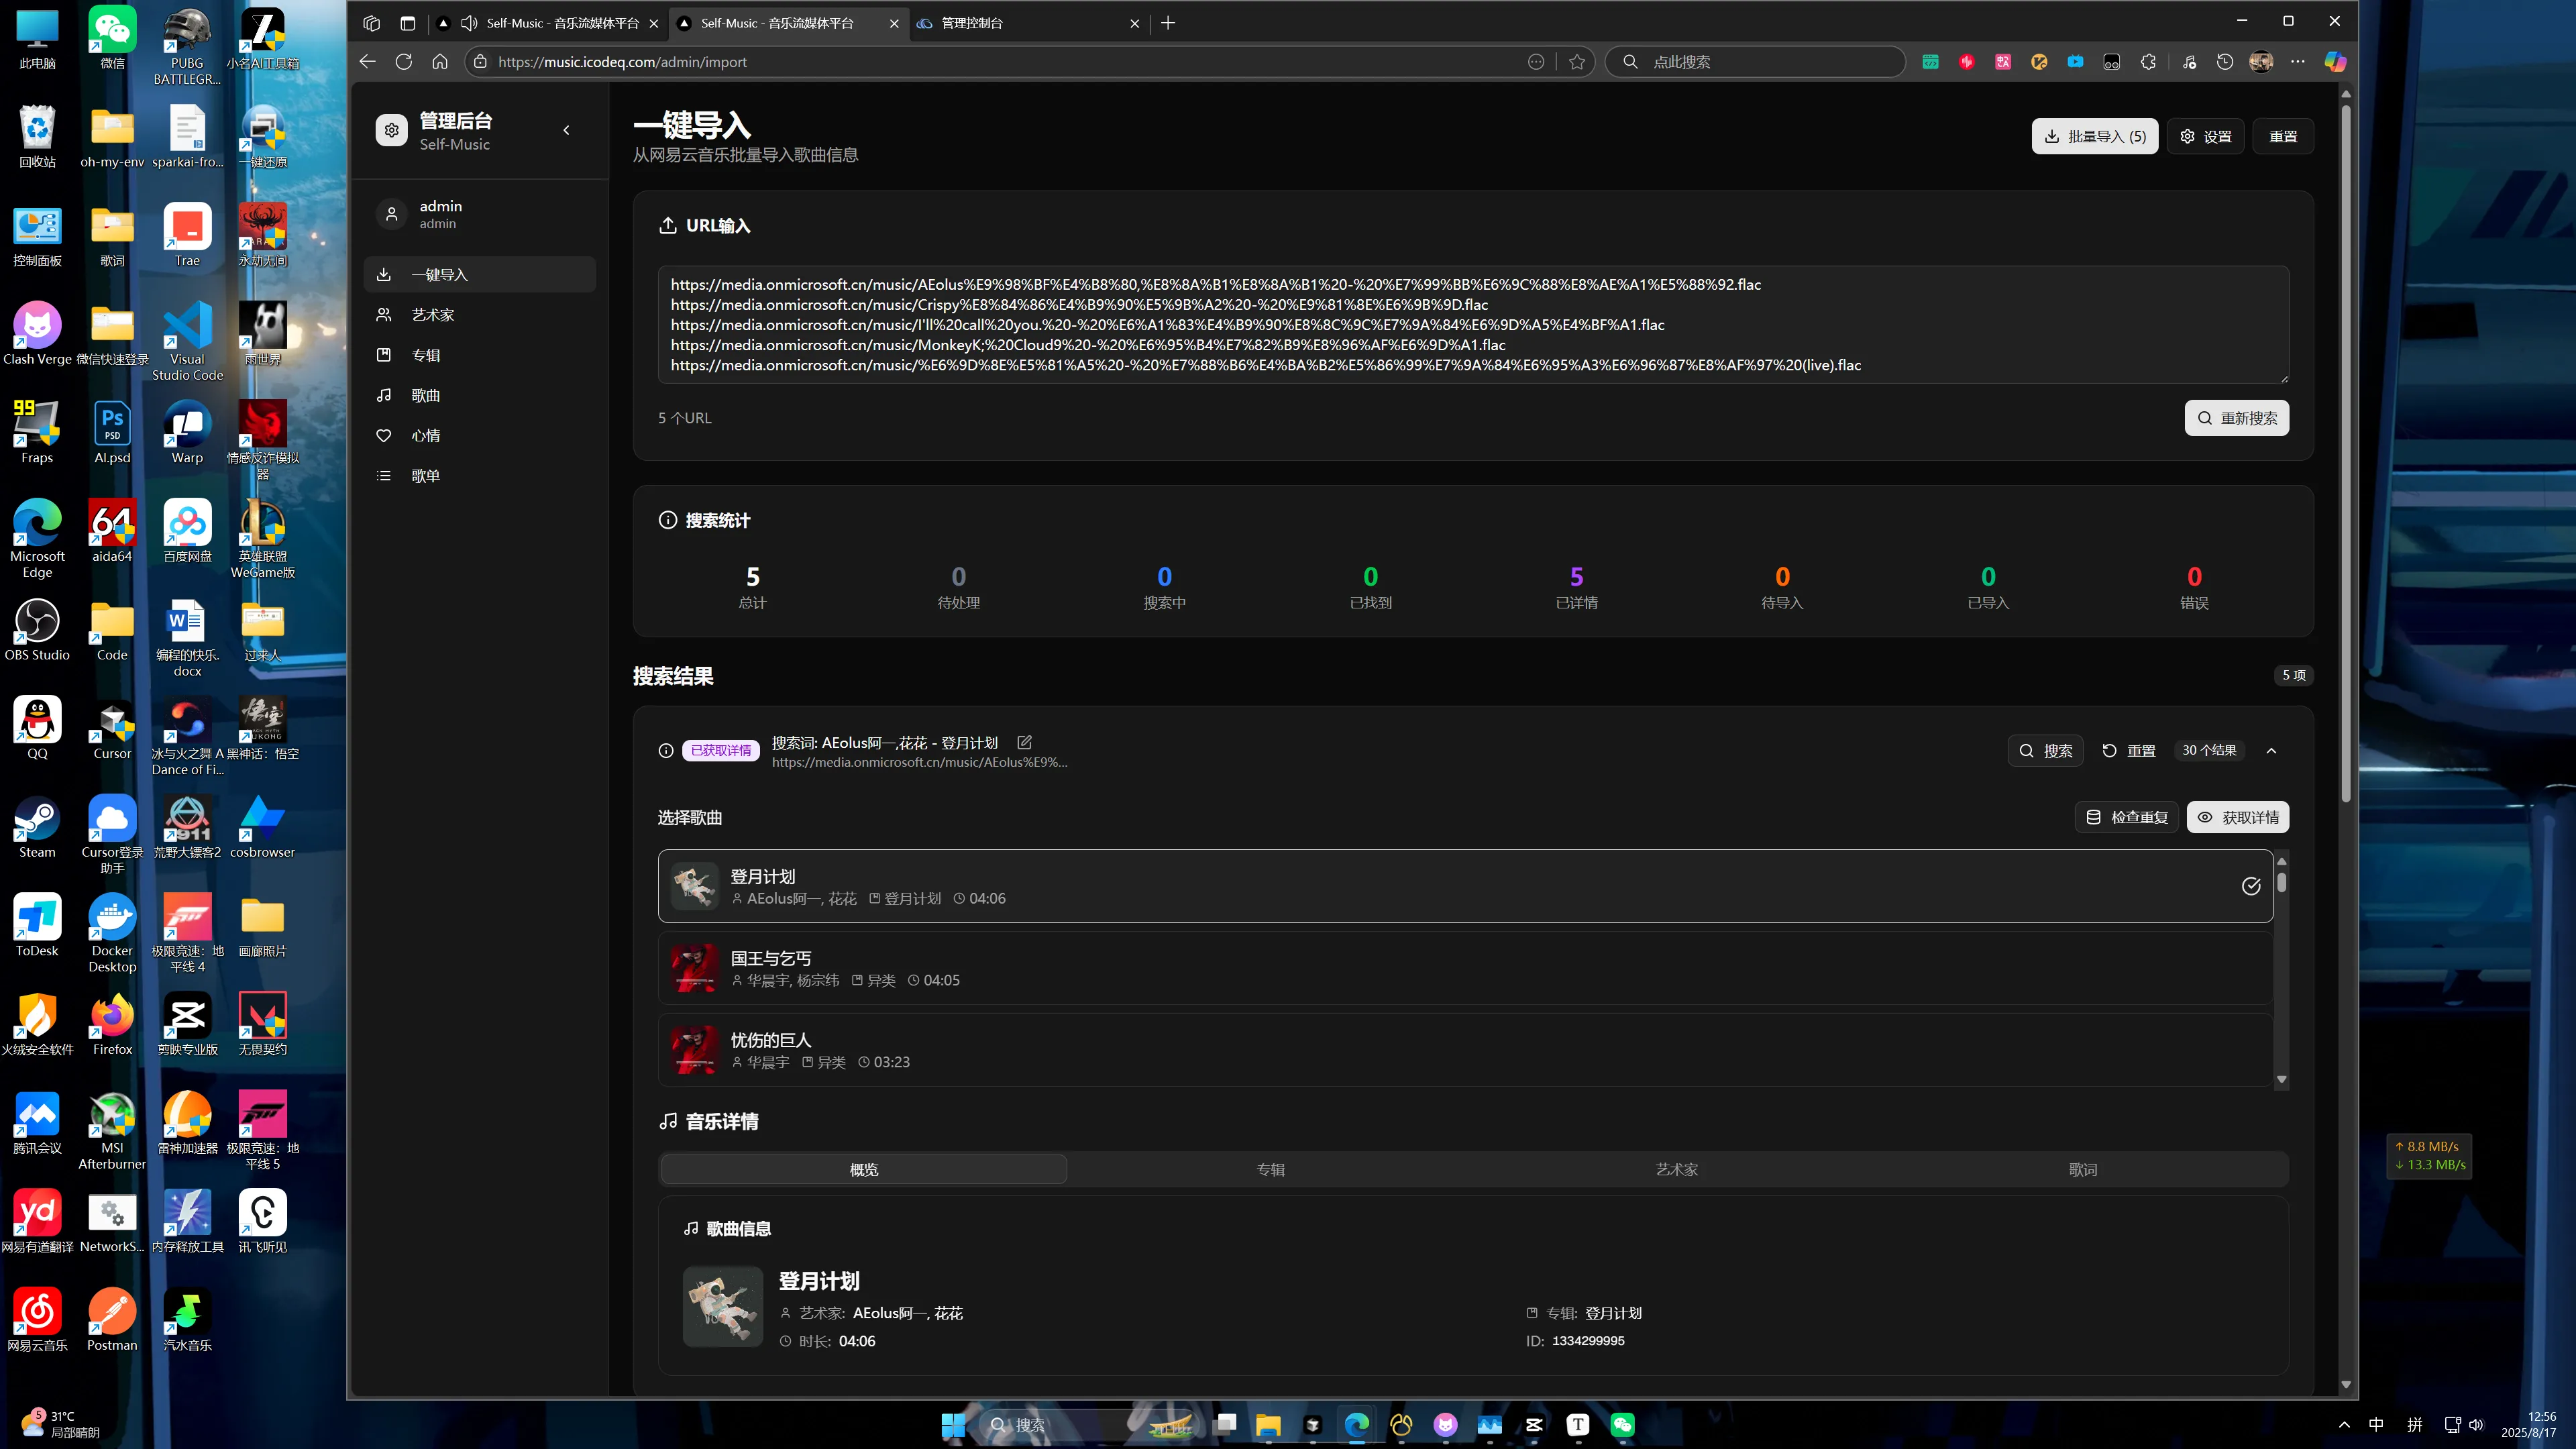
Task: Collapse the first search result with the chevron
Action: [2271, 751]
